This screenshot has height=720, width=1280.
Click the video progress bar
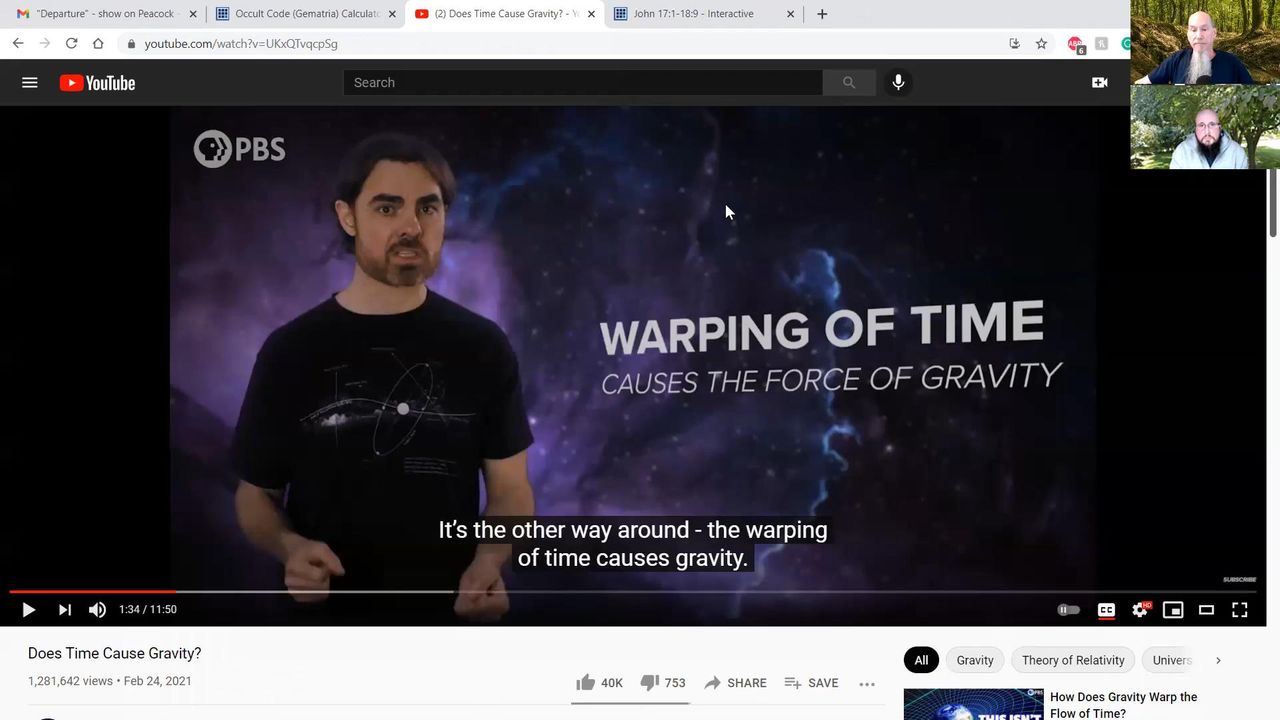tap(600, 592)
